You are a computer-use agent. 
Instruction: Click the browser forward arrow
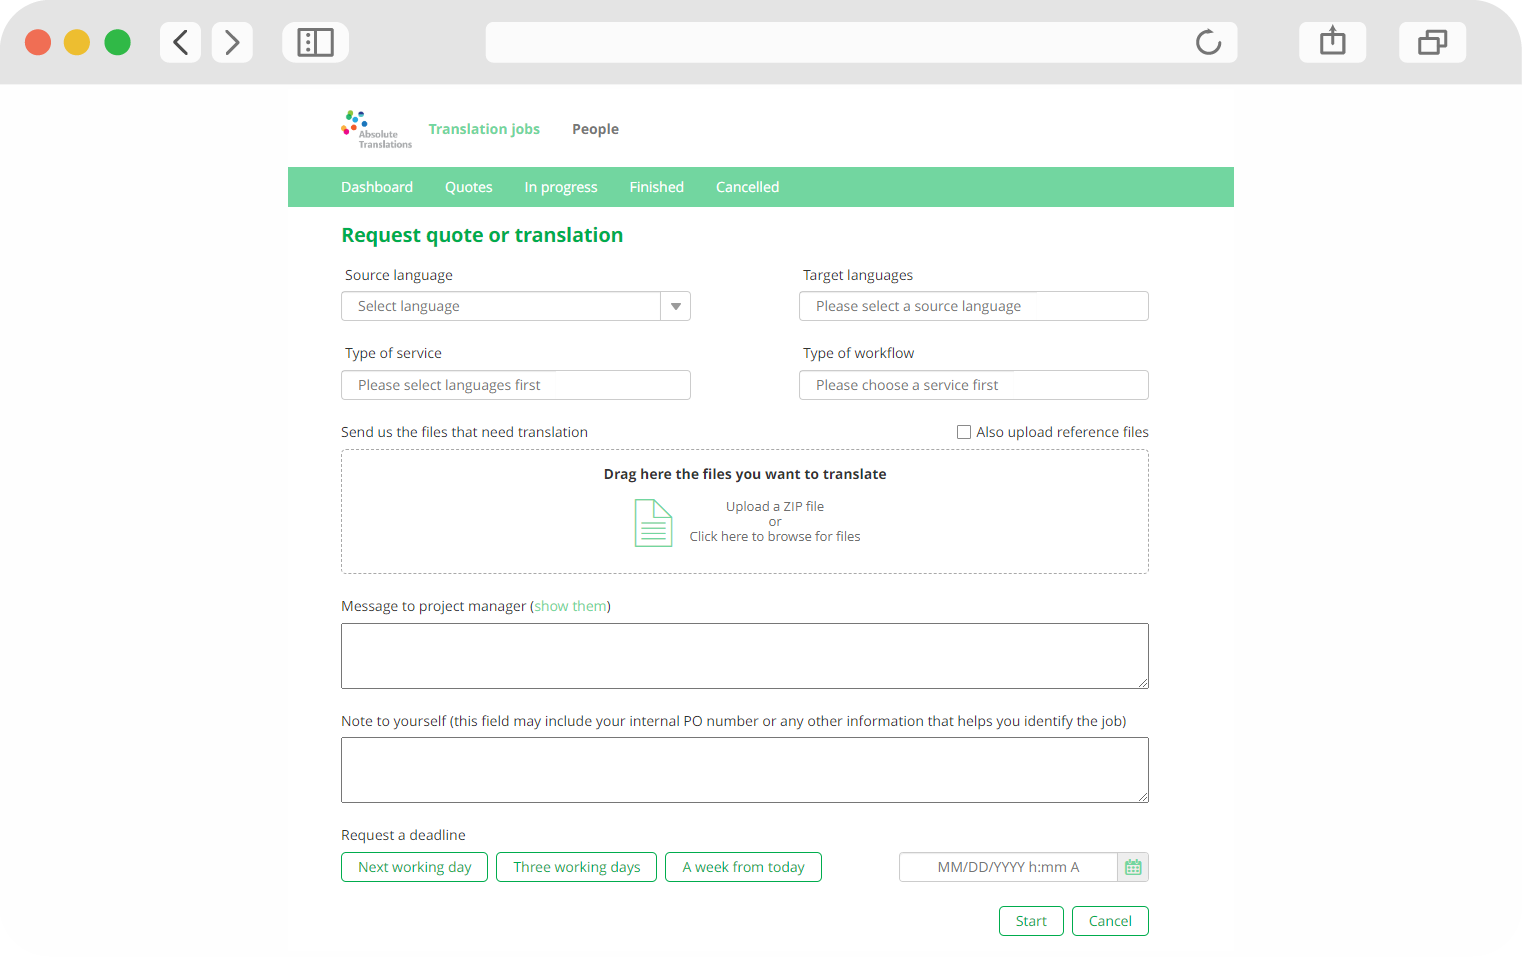click(x=232, y=42)
